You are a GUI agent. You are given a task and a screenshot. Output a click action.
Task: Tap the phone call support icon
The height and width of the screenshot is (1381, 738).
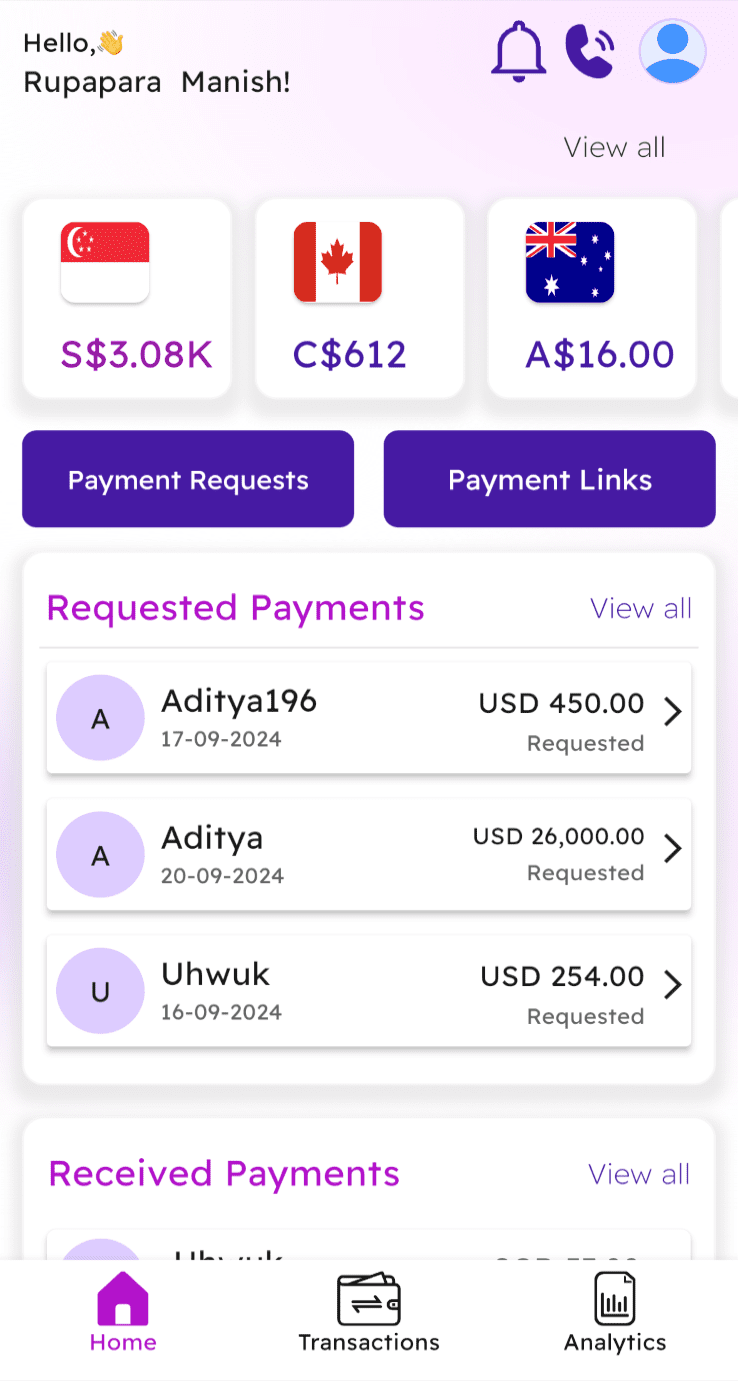[590, 51]
